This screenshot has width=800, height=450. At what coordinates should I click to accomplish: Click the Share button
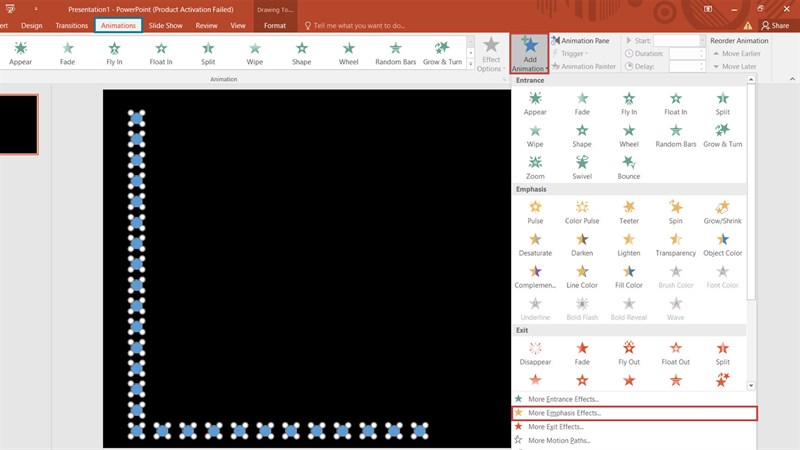tap(775, 26)
